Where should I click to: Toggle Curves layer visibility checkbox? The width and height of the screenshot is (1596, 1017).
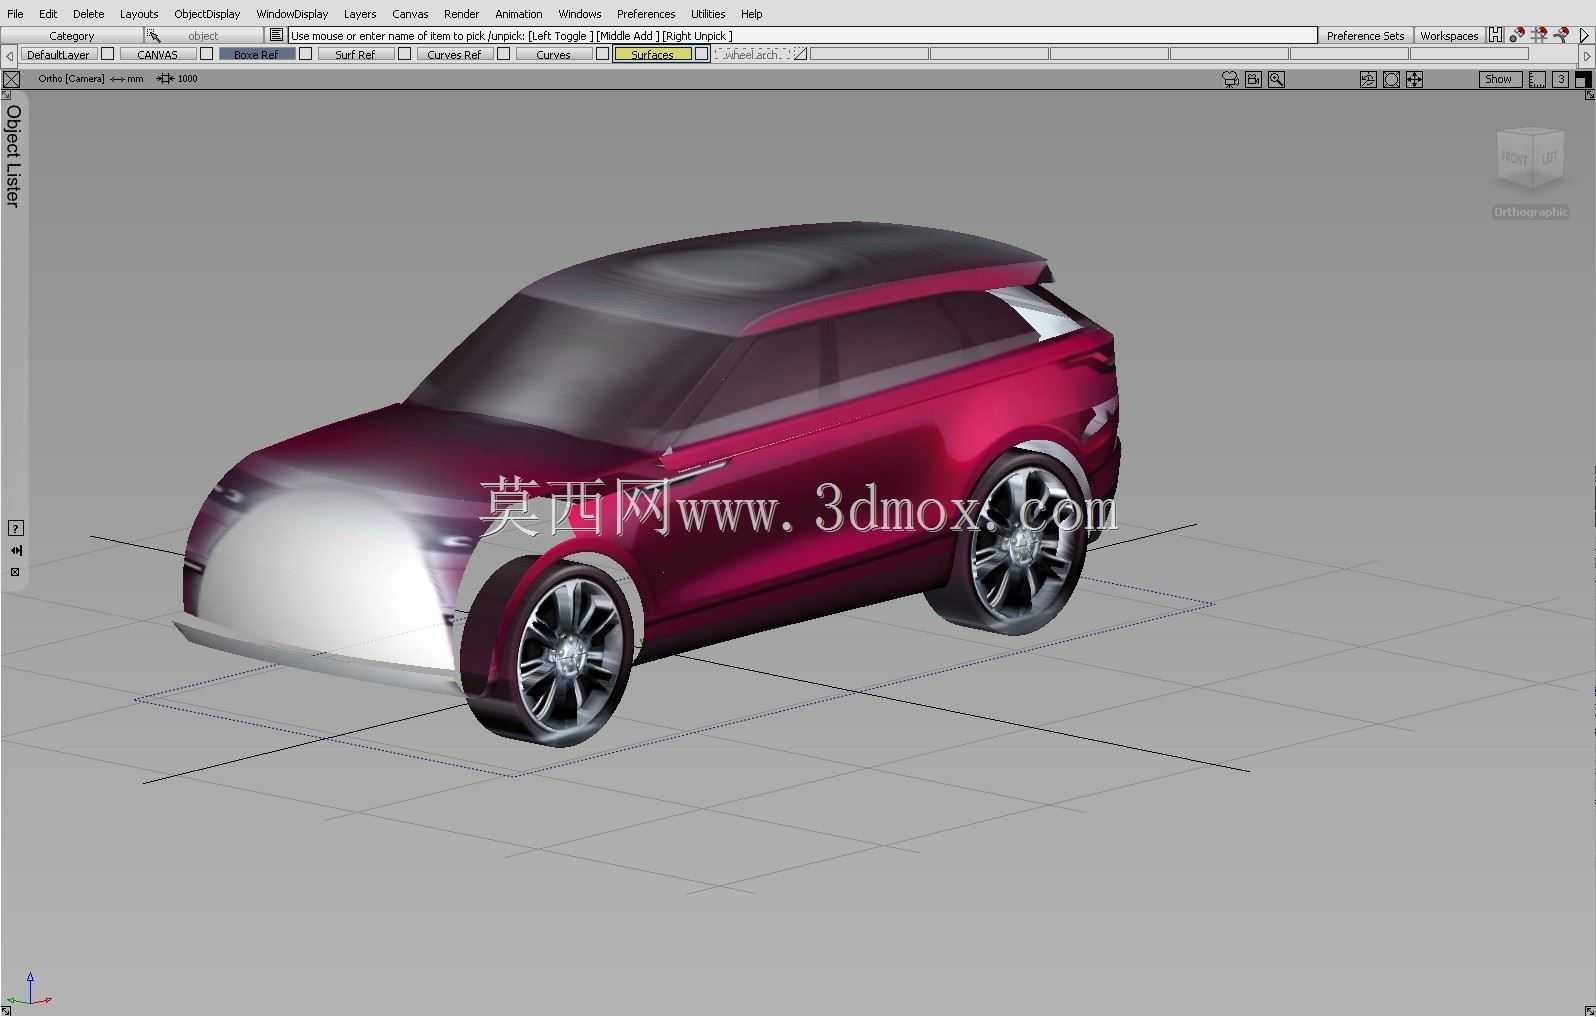pos(603,54)
